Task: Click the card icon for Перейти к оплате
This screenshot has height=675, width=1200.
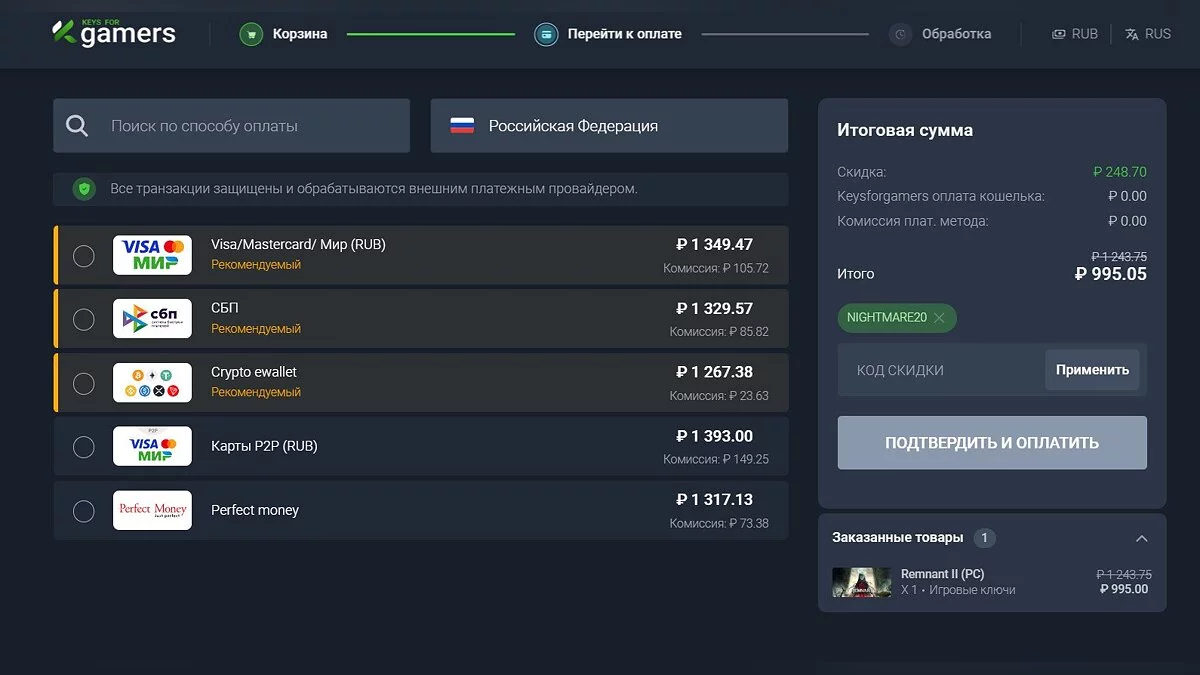Action: pos(546,34)
